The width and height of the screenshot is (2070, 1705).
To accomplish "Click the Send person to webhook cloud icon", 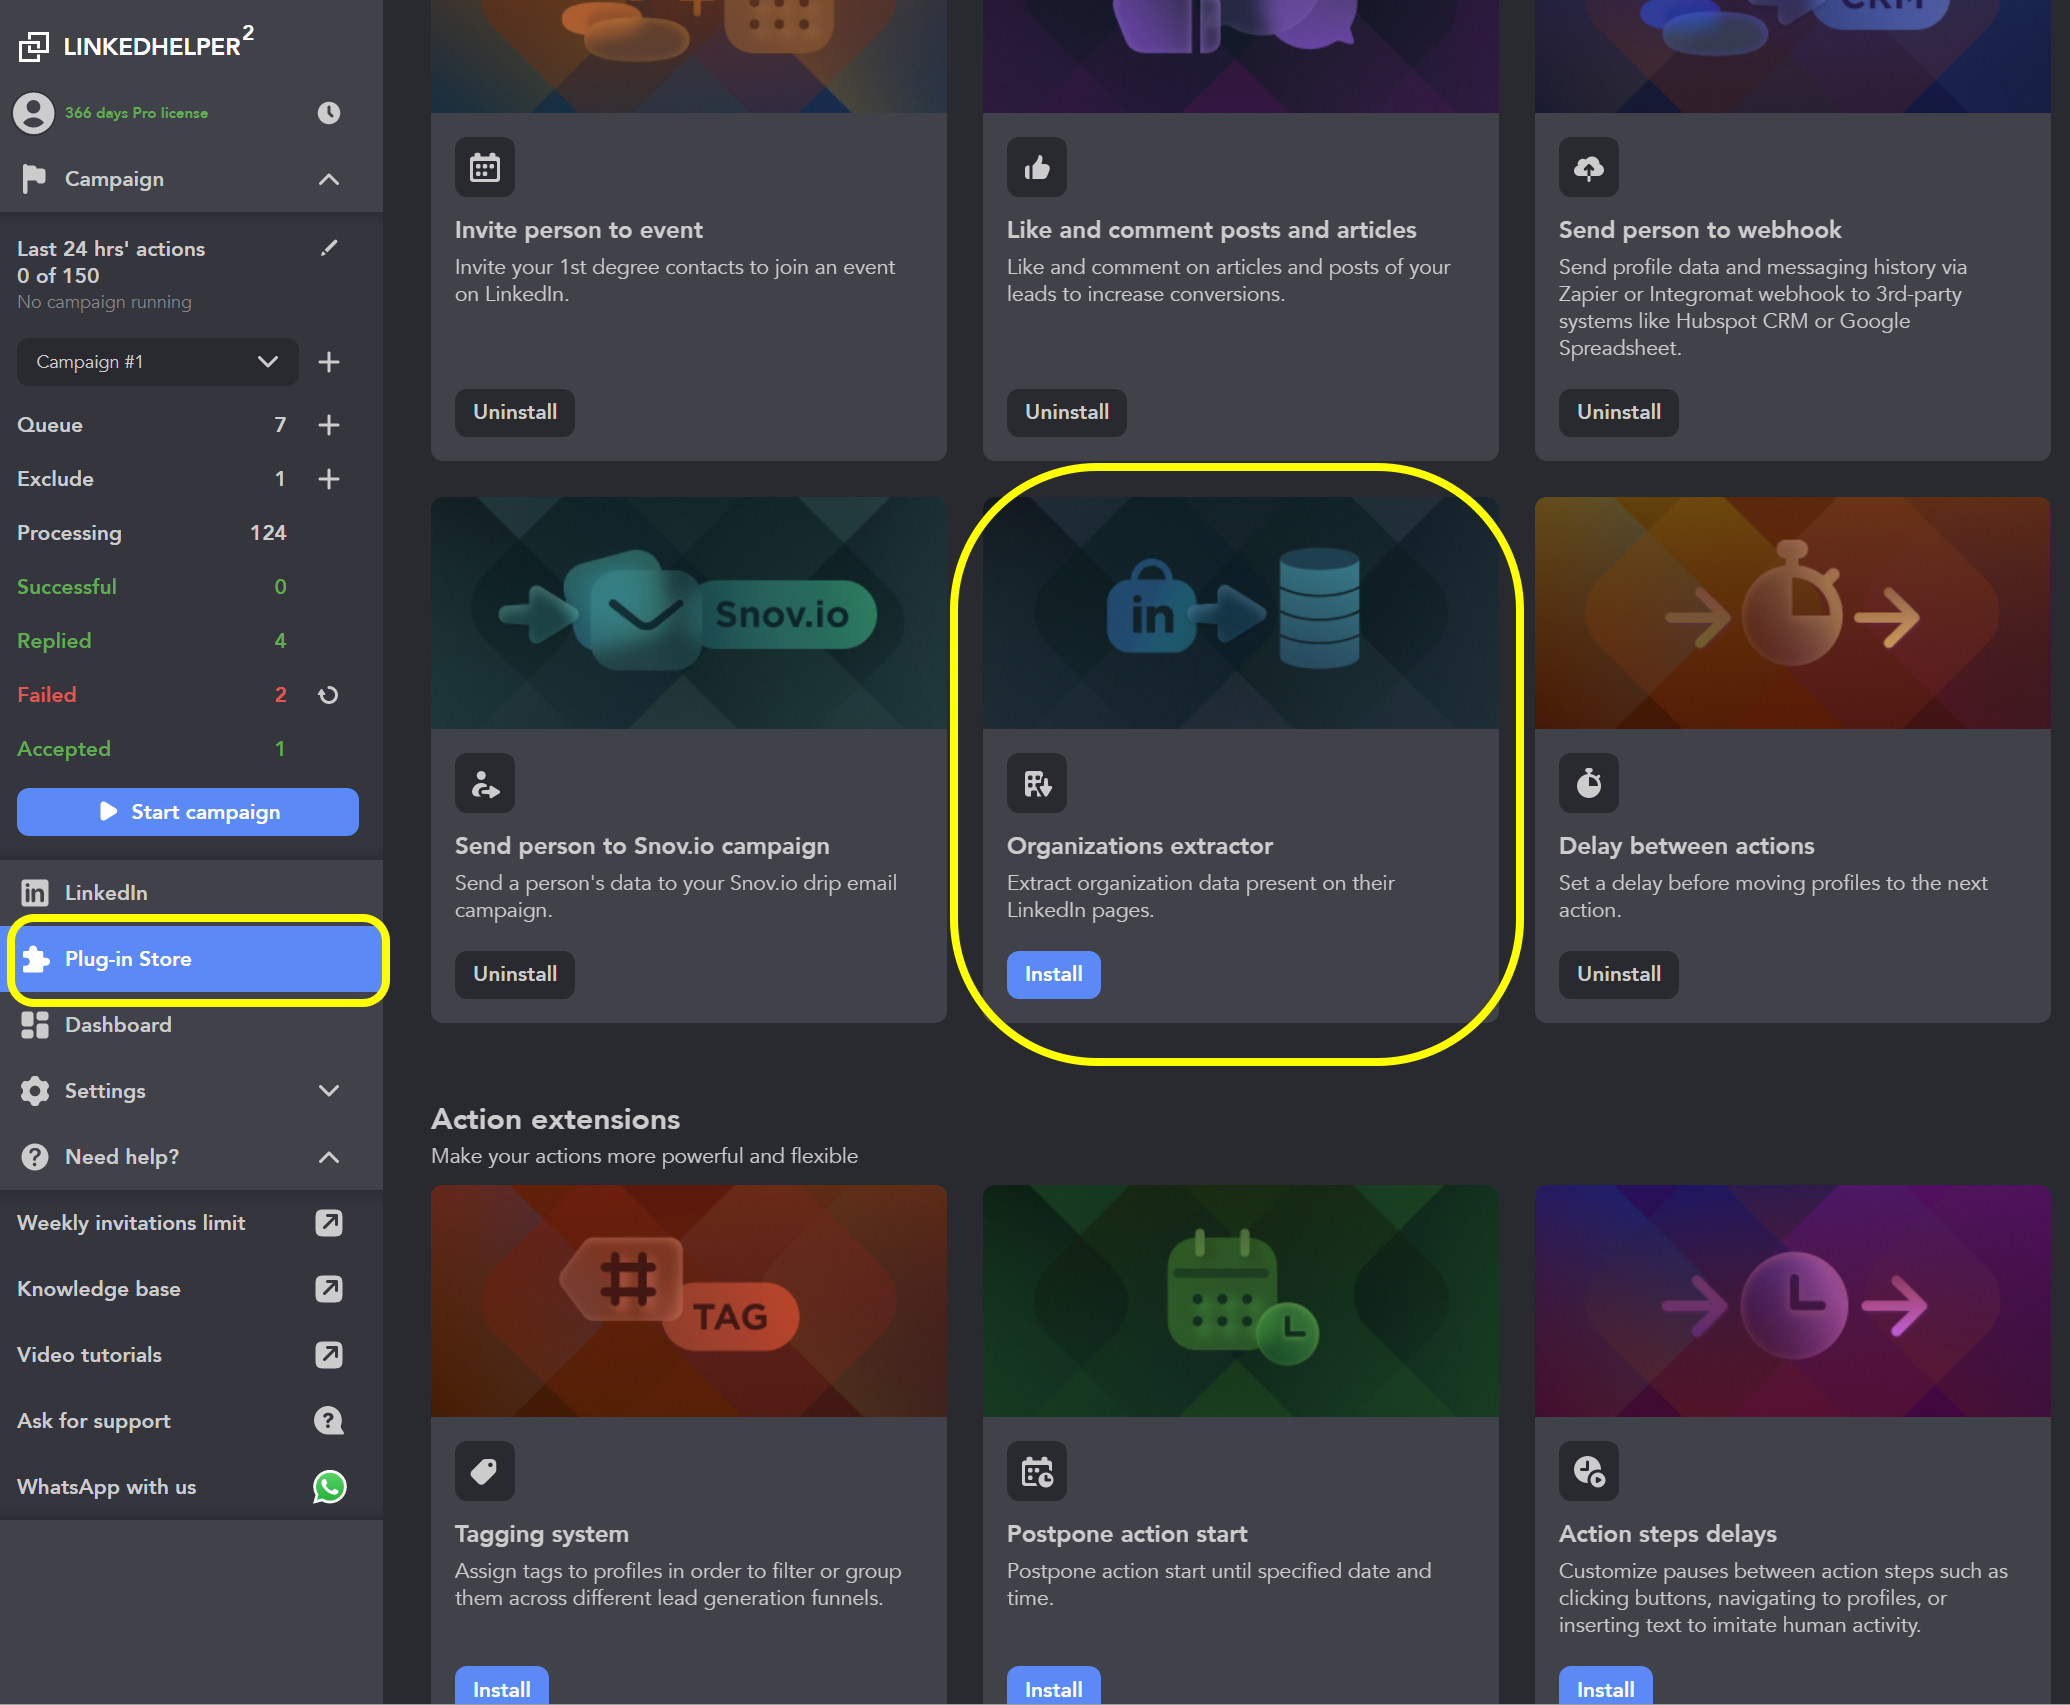I will point(1589,168).
